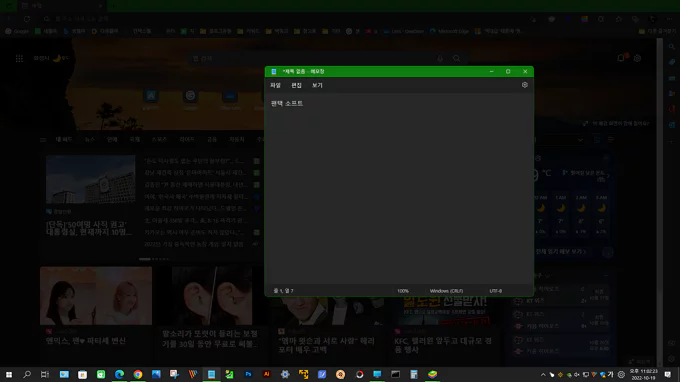Viewport: 680px width, 382px height.
Task: Open the Google bookmark in Edge
Action: 17,31
